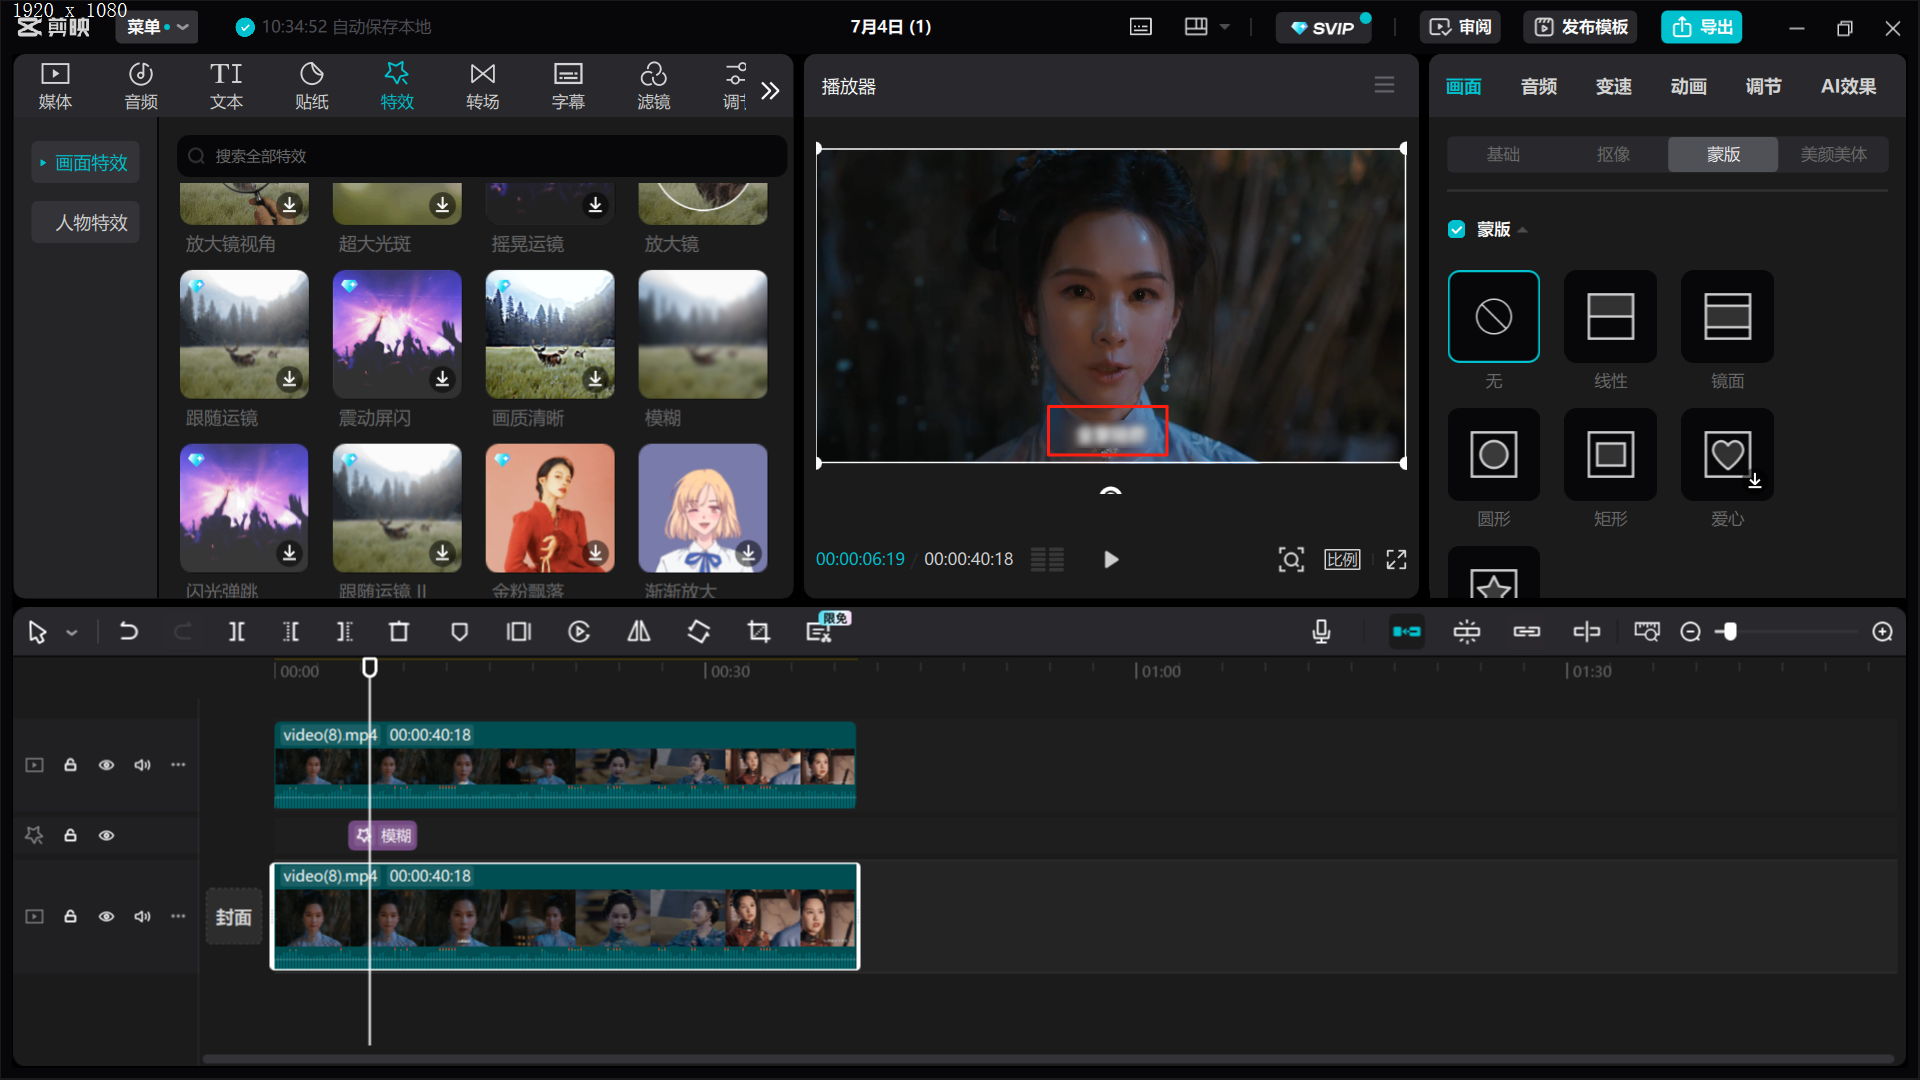
Task: Switch to the 调节 adjust tab
Action: click(x=1764, y=87)
